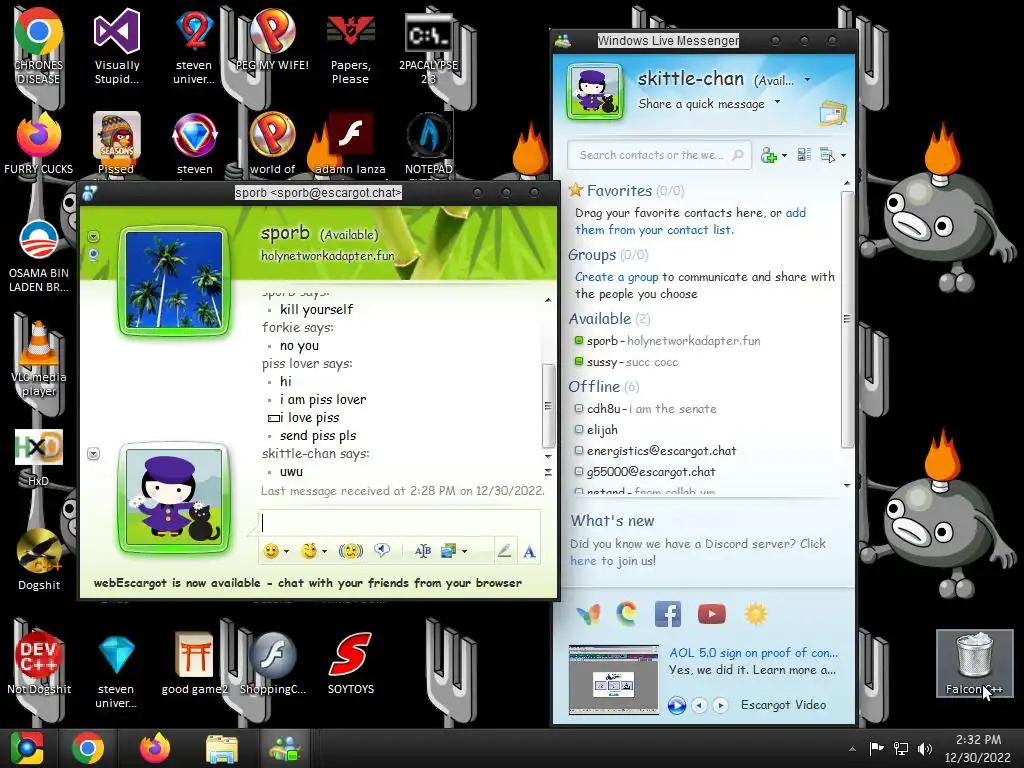Open File Explorer from the taskbar
The height and width of the screenshot is (768, 1024).
coord(221,748)
